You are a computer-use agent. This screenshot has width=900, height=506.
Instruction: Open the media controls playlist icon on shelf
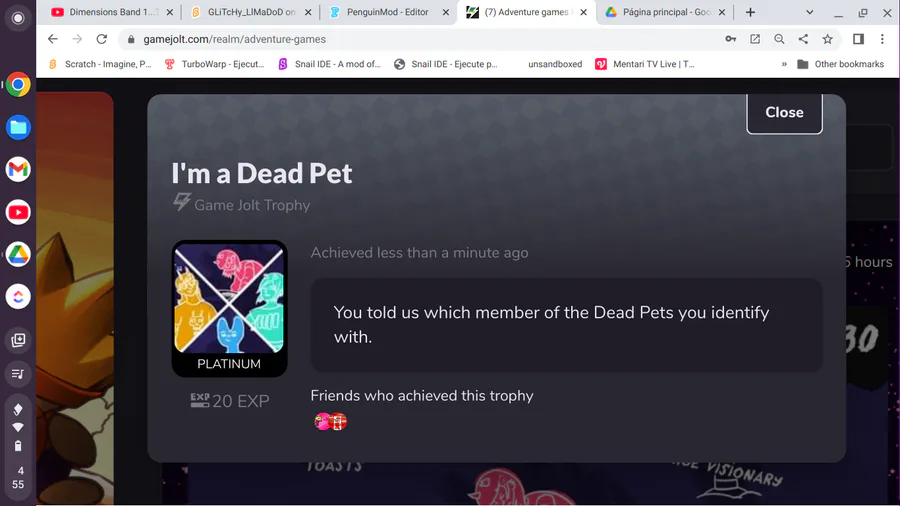pos(18,374)
